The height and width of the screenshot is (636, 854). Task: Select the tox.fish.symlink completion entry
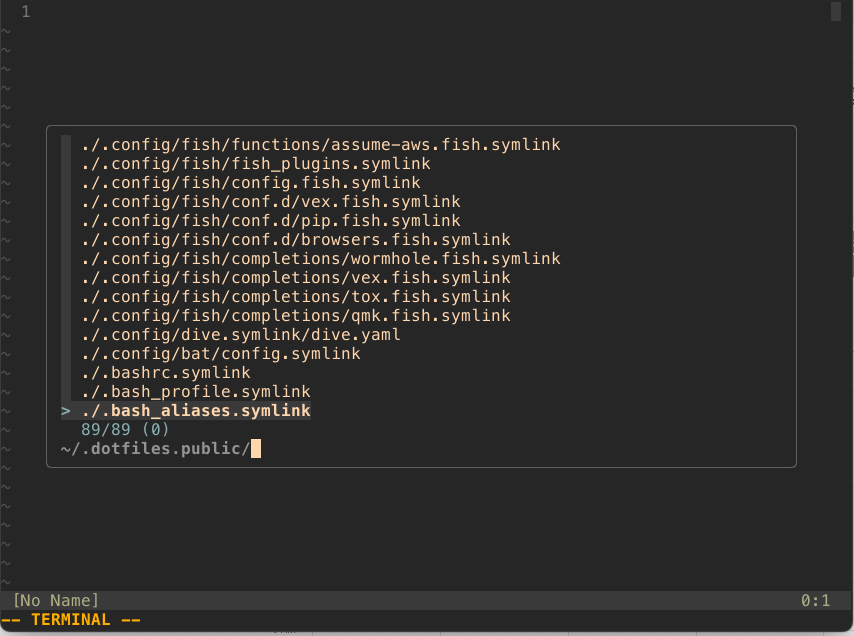(294, 296)
